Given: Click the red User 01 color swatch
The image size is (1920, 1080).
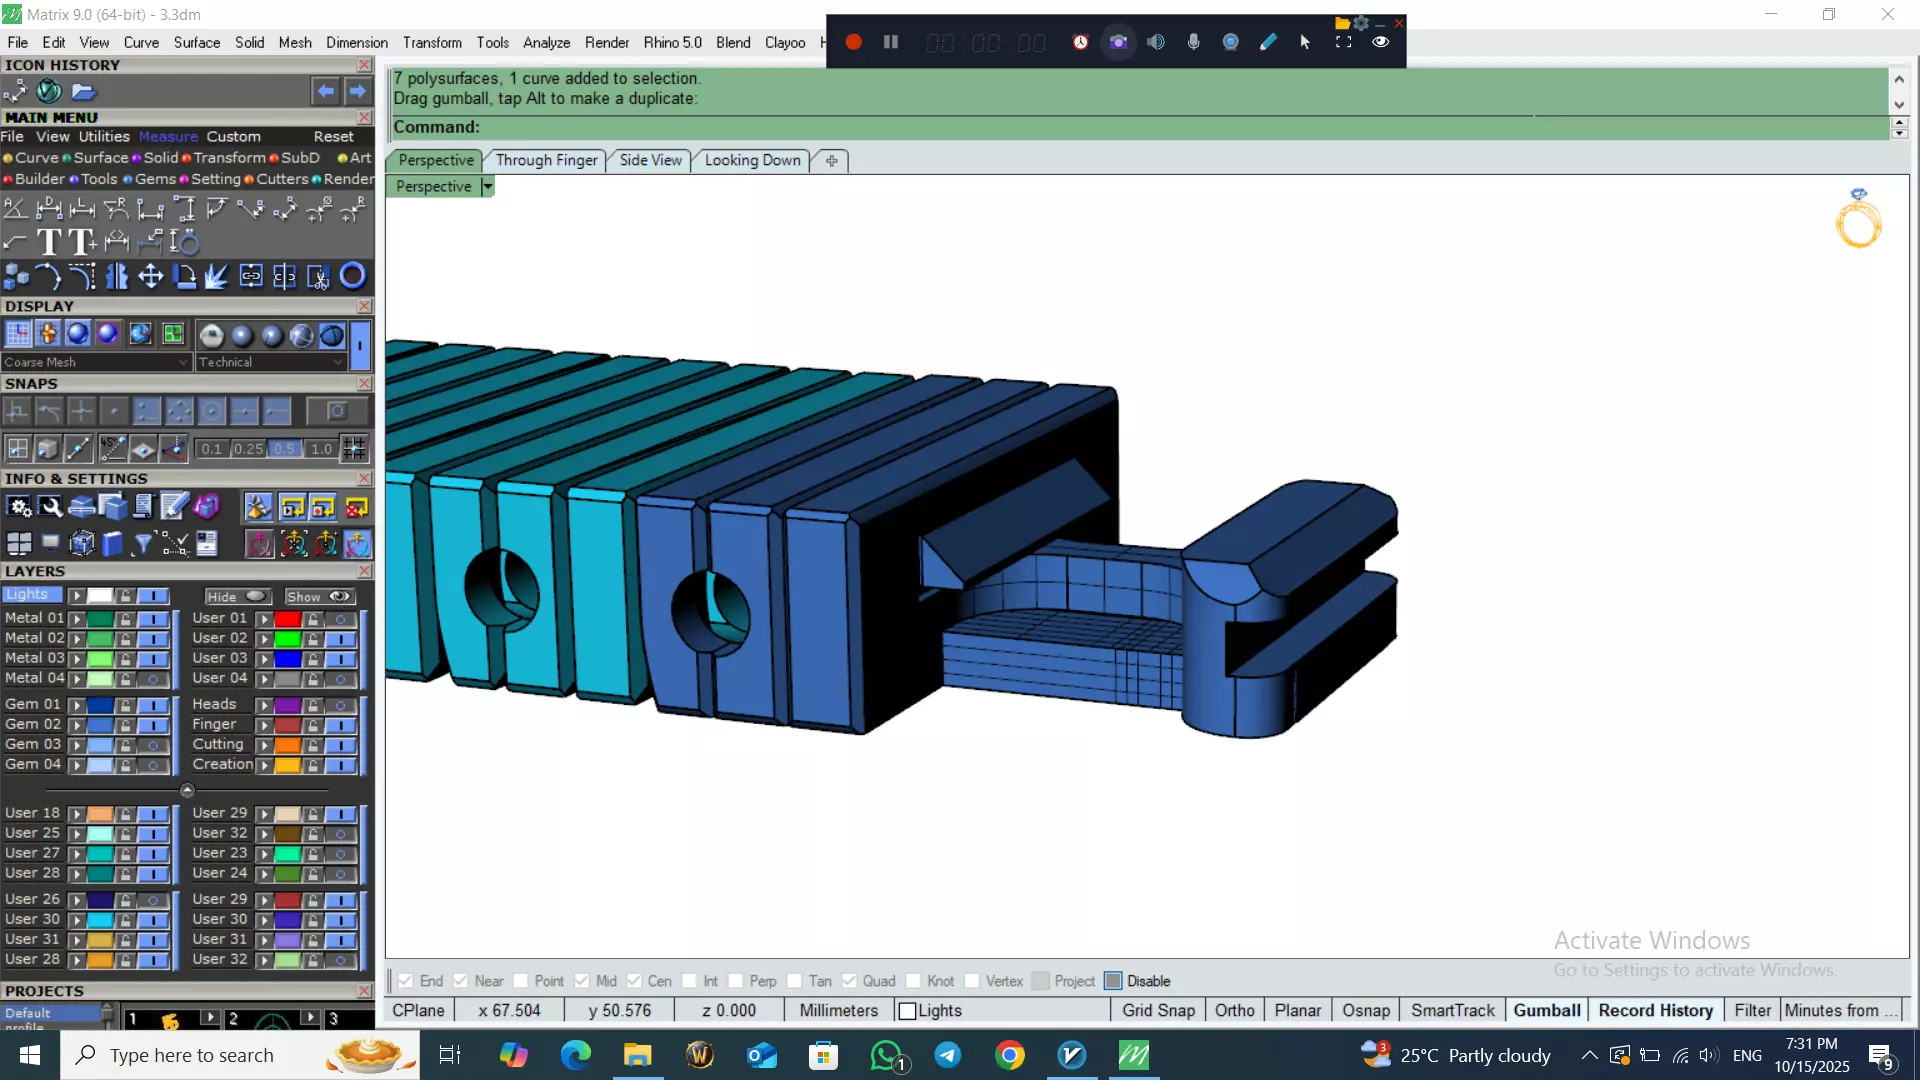Looking at the screenshot, I should click(288, 619).
